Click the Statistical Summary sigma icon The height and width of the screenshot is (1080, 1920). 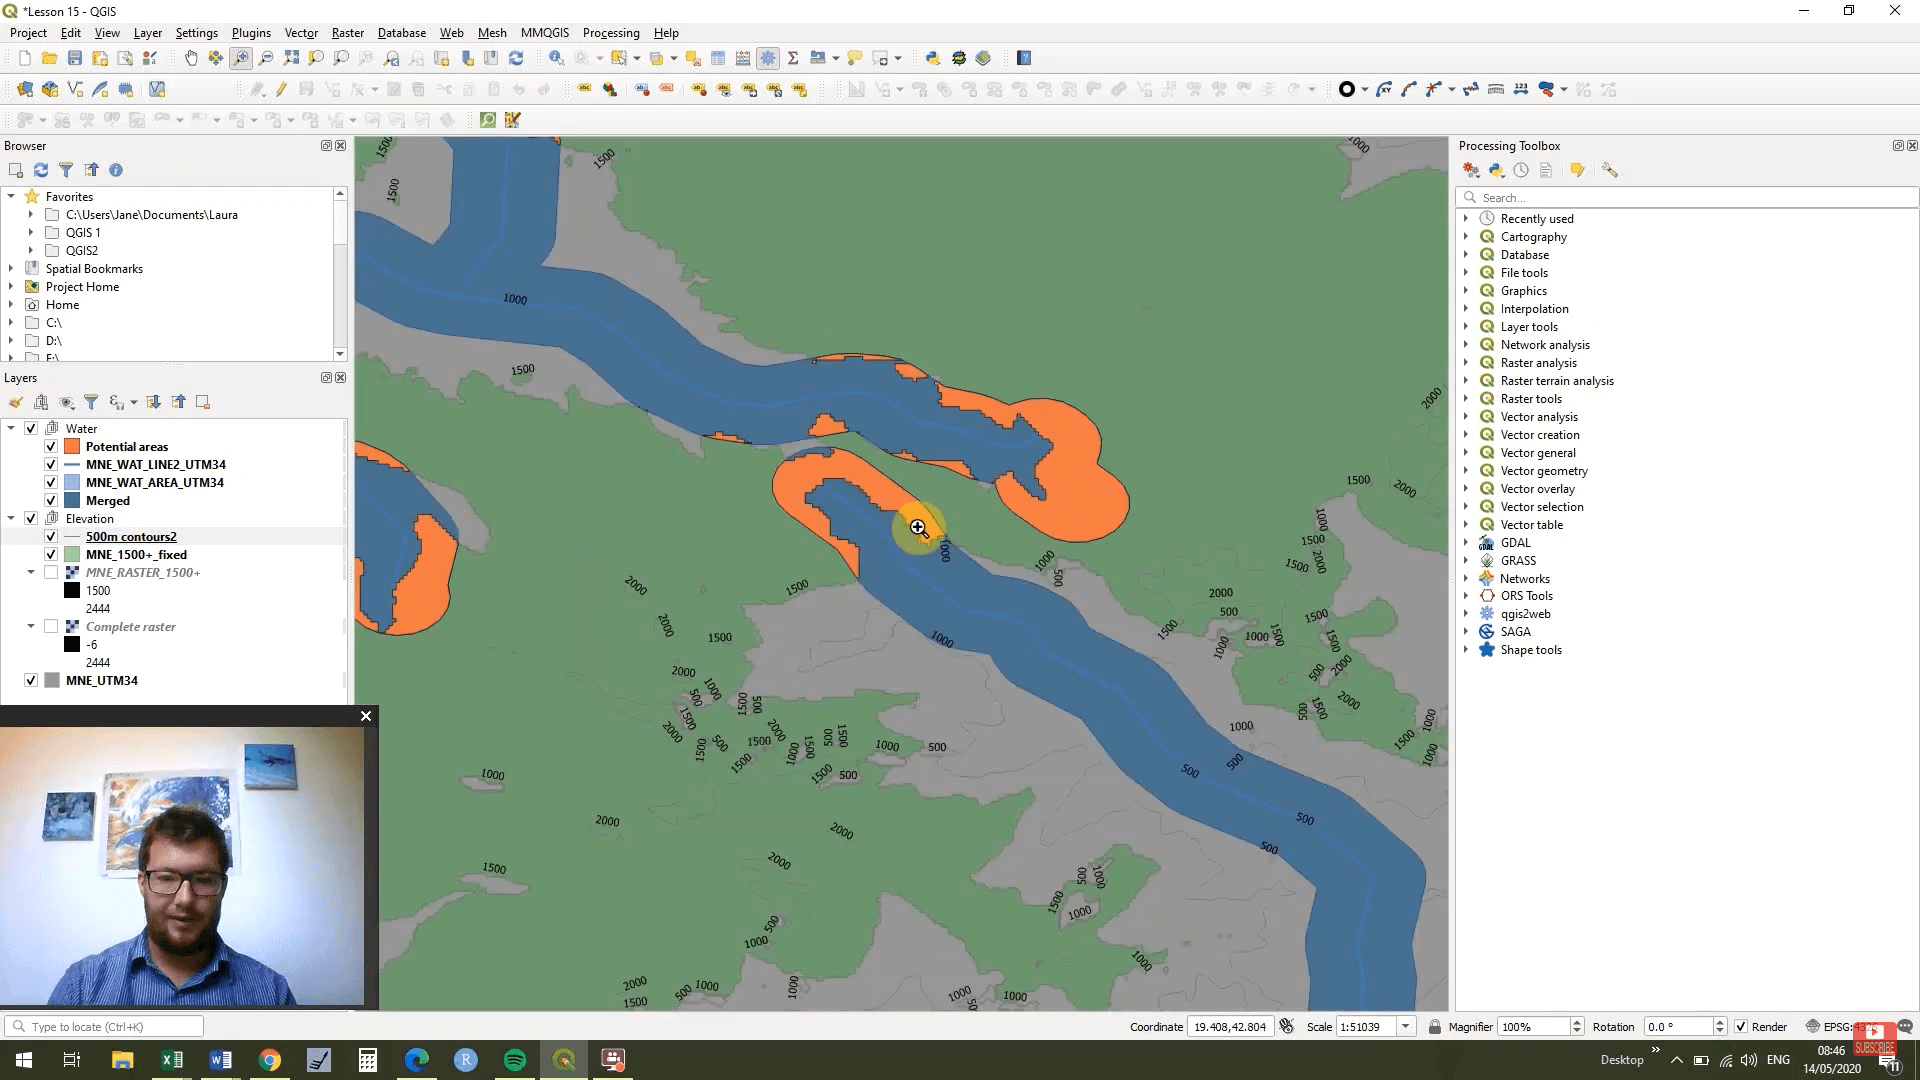pyautogui.click(x=793, y=58)
